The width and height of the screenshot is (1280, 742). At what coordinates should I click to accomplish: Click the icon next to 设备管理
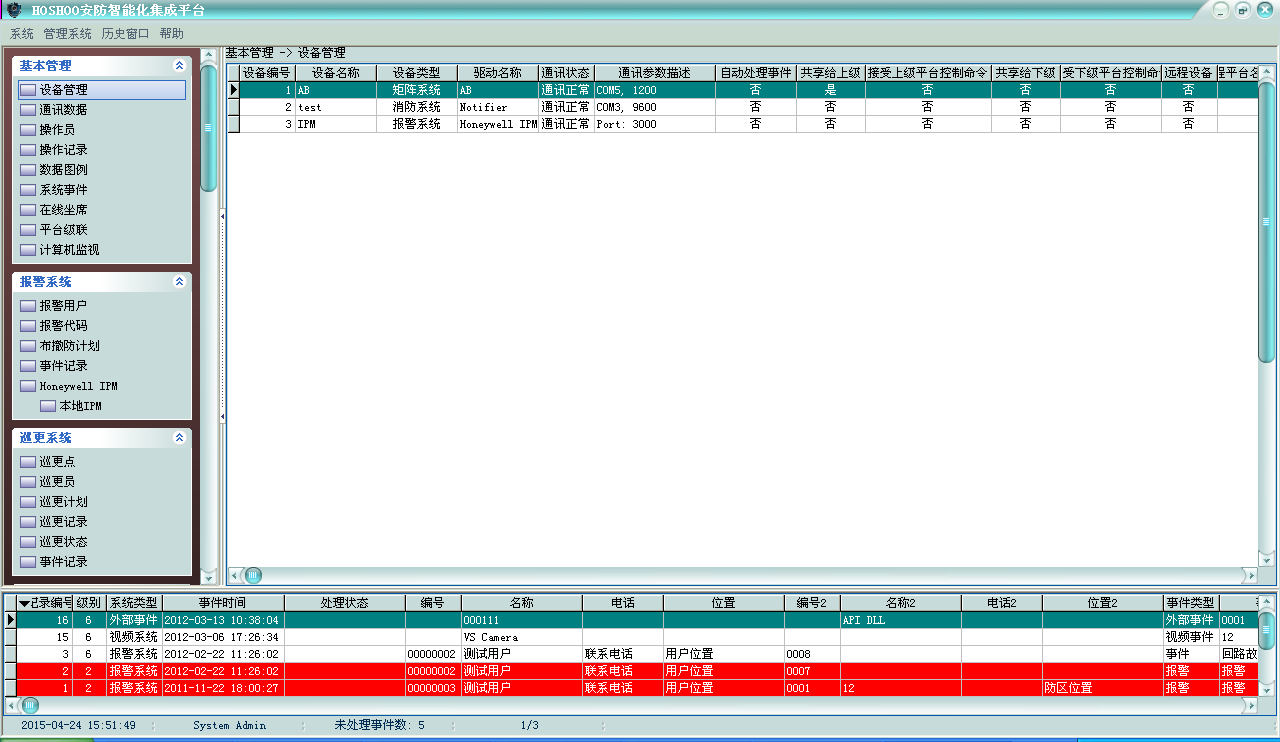tap(28, 90)
